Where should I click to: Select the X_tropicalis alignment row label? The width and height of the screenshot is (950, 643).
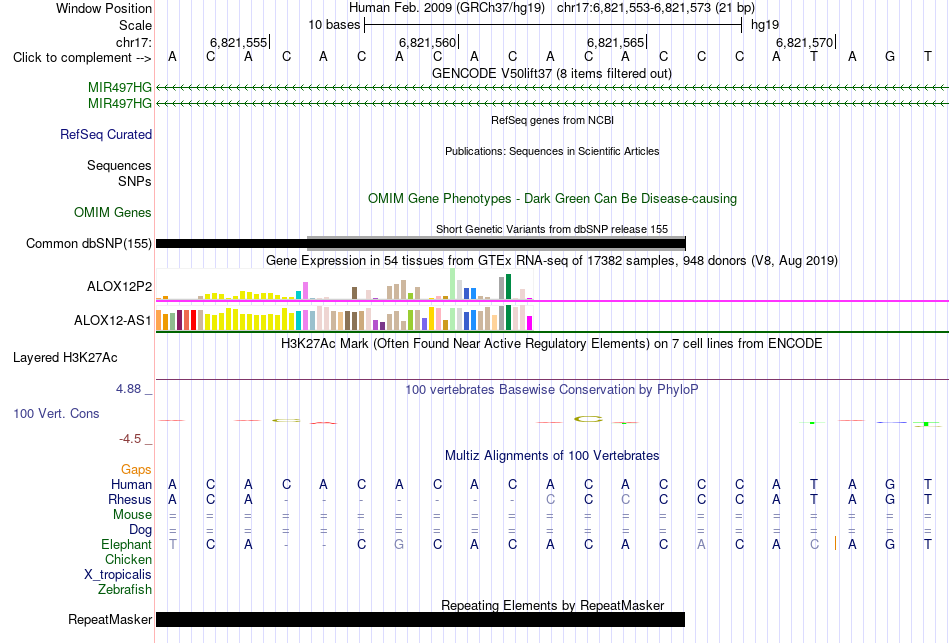coord(118,575)
